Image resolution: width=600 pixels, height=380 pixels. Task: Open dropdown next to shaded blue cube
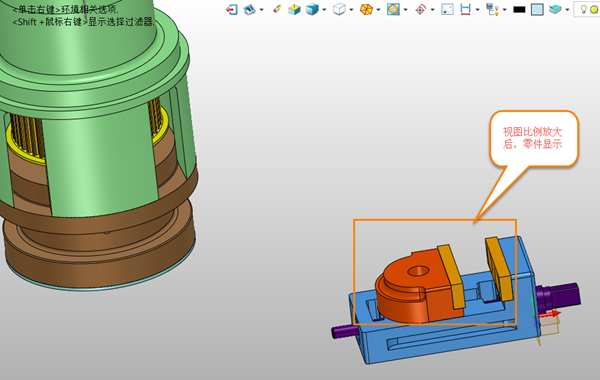click(x=324, y=10)
